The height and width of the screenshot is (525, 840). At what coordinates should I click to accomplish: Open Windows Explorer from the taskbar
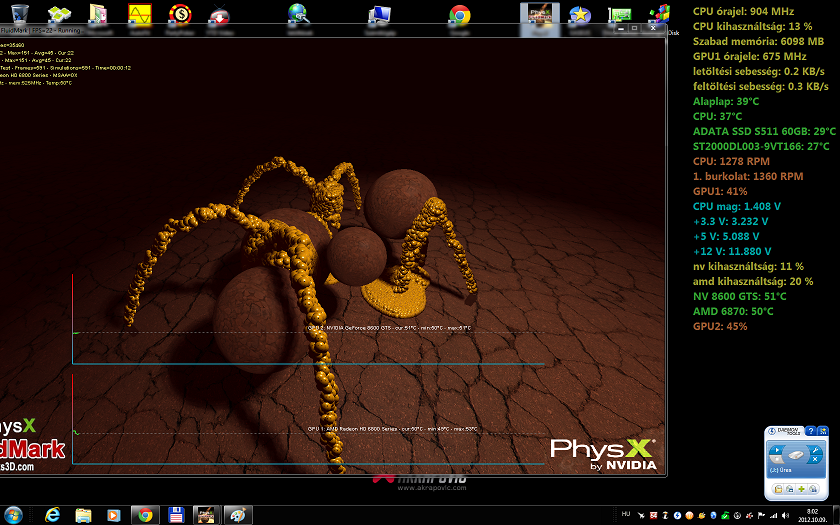coord(83,515)
